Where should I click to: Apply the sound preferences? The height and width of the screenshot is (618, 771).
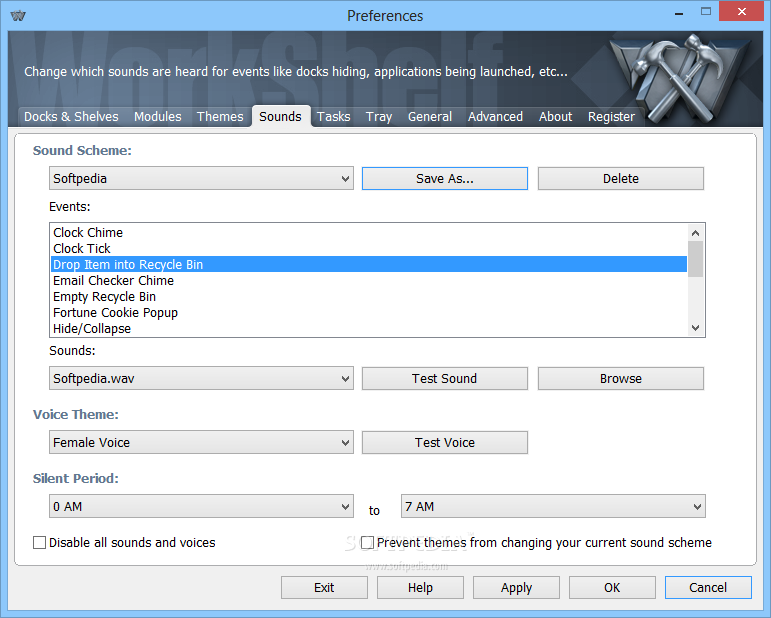click(516, 588)
